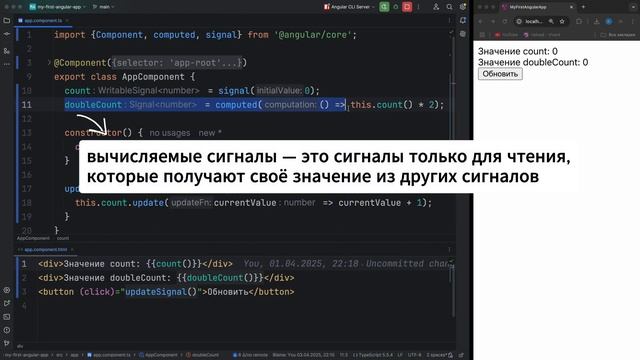This screenshot has height=360, width=640.
Task: Click the 2 spaces indent widget in status bar
Action: (x=436, y=355)
